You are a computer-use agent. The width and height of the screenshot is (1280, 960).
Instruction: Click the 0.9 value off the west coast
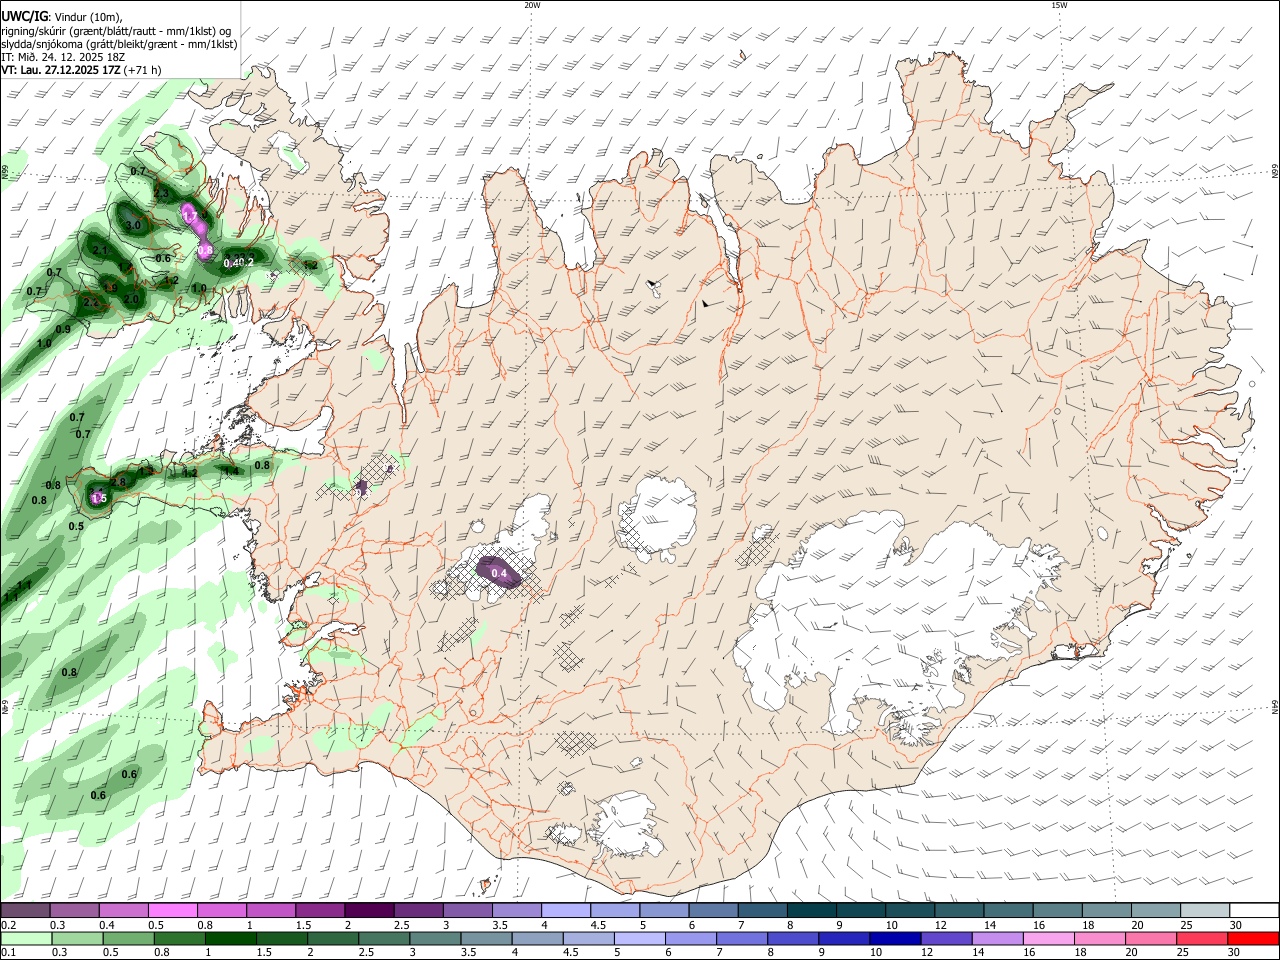click(x=63, y=329)
